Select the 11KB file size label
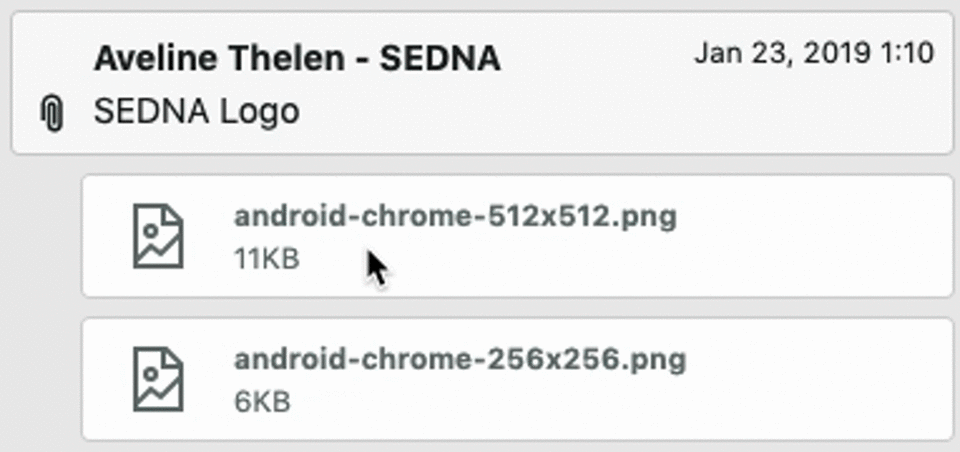This screenshot has width=960, height=452. [267, 259]
